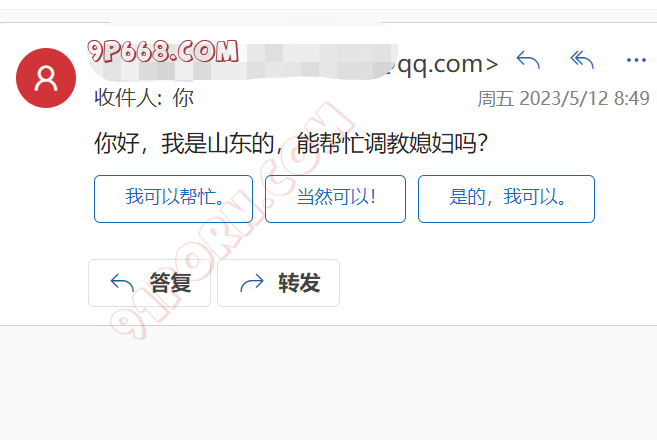657x440 pixels.
Task: Click the forward arrow inside 转发 button
Action: coord(252,283)
